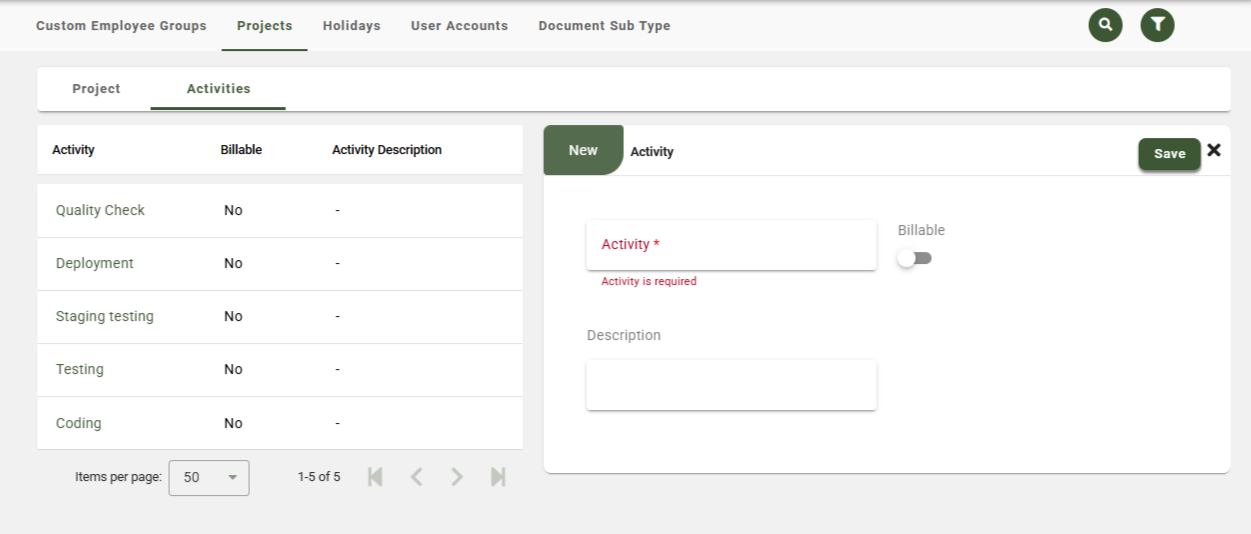Open Items per page dropdown
Viewport: 1251px width, 534px height.
[x=209, y=478]
